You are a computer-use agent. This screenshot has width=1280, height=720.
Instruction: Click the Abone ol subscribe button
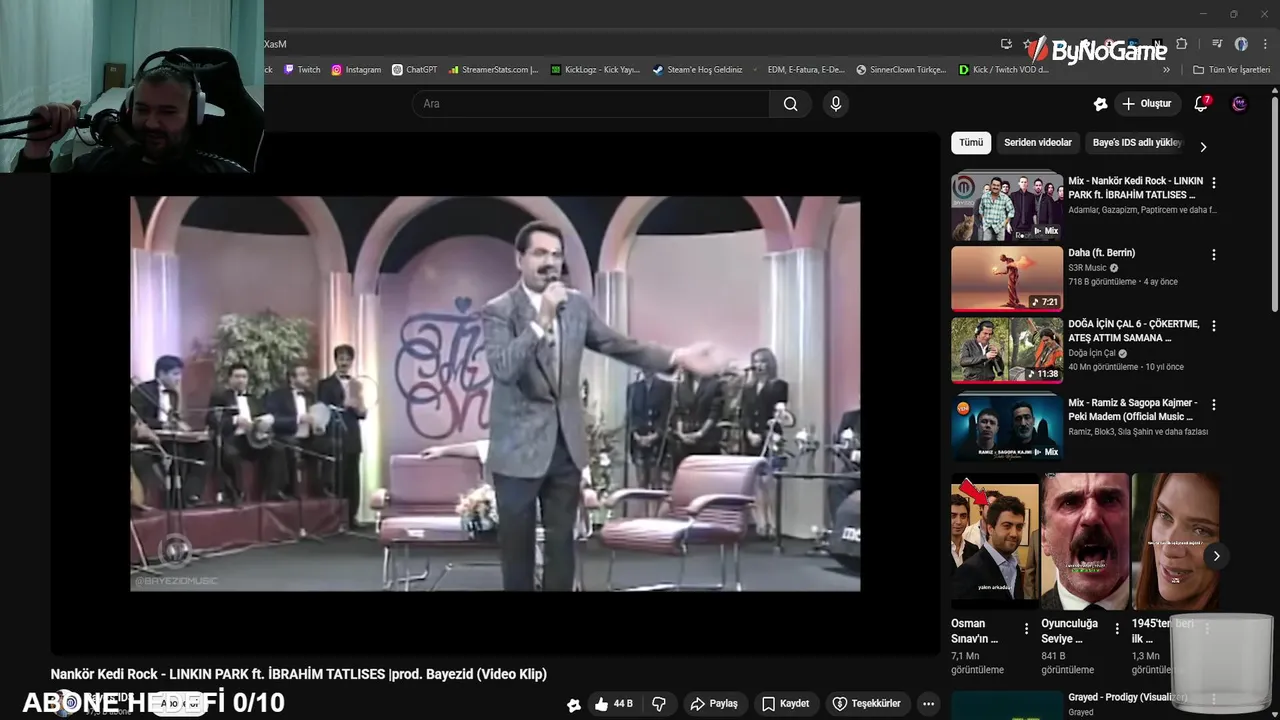180,704
